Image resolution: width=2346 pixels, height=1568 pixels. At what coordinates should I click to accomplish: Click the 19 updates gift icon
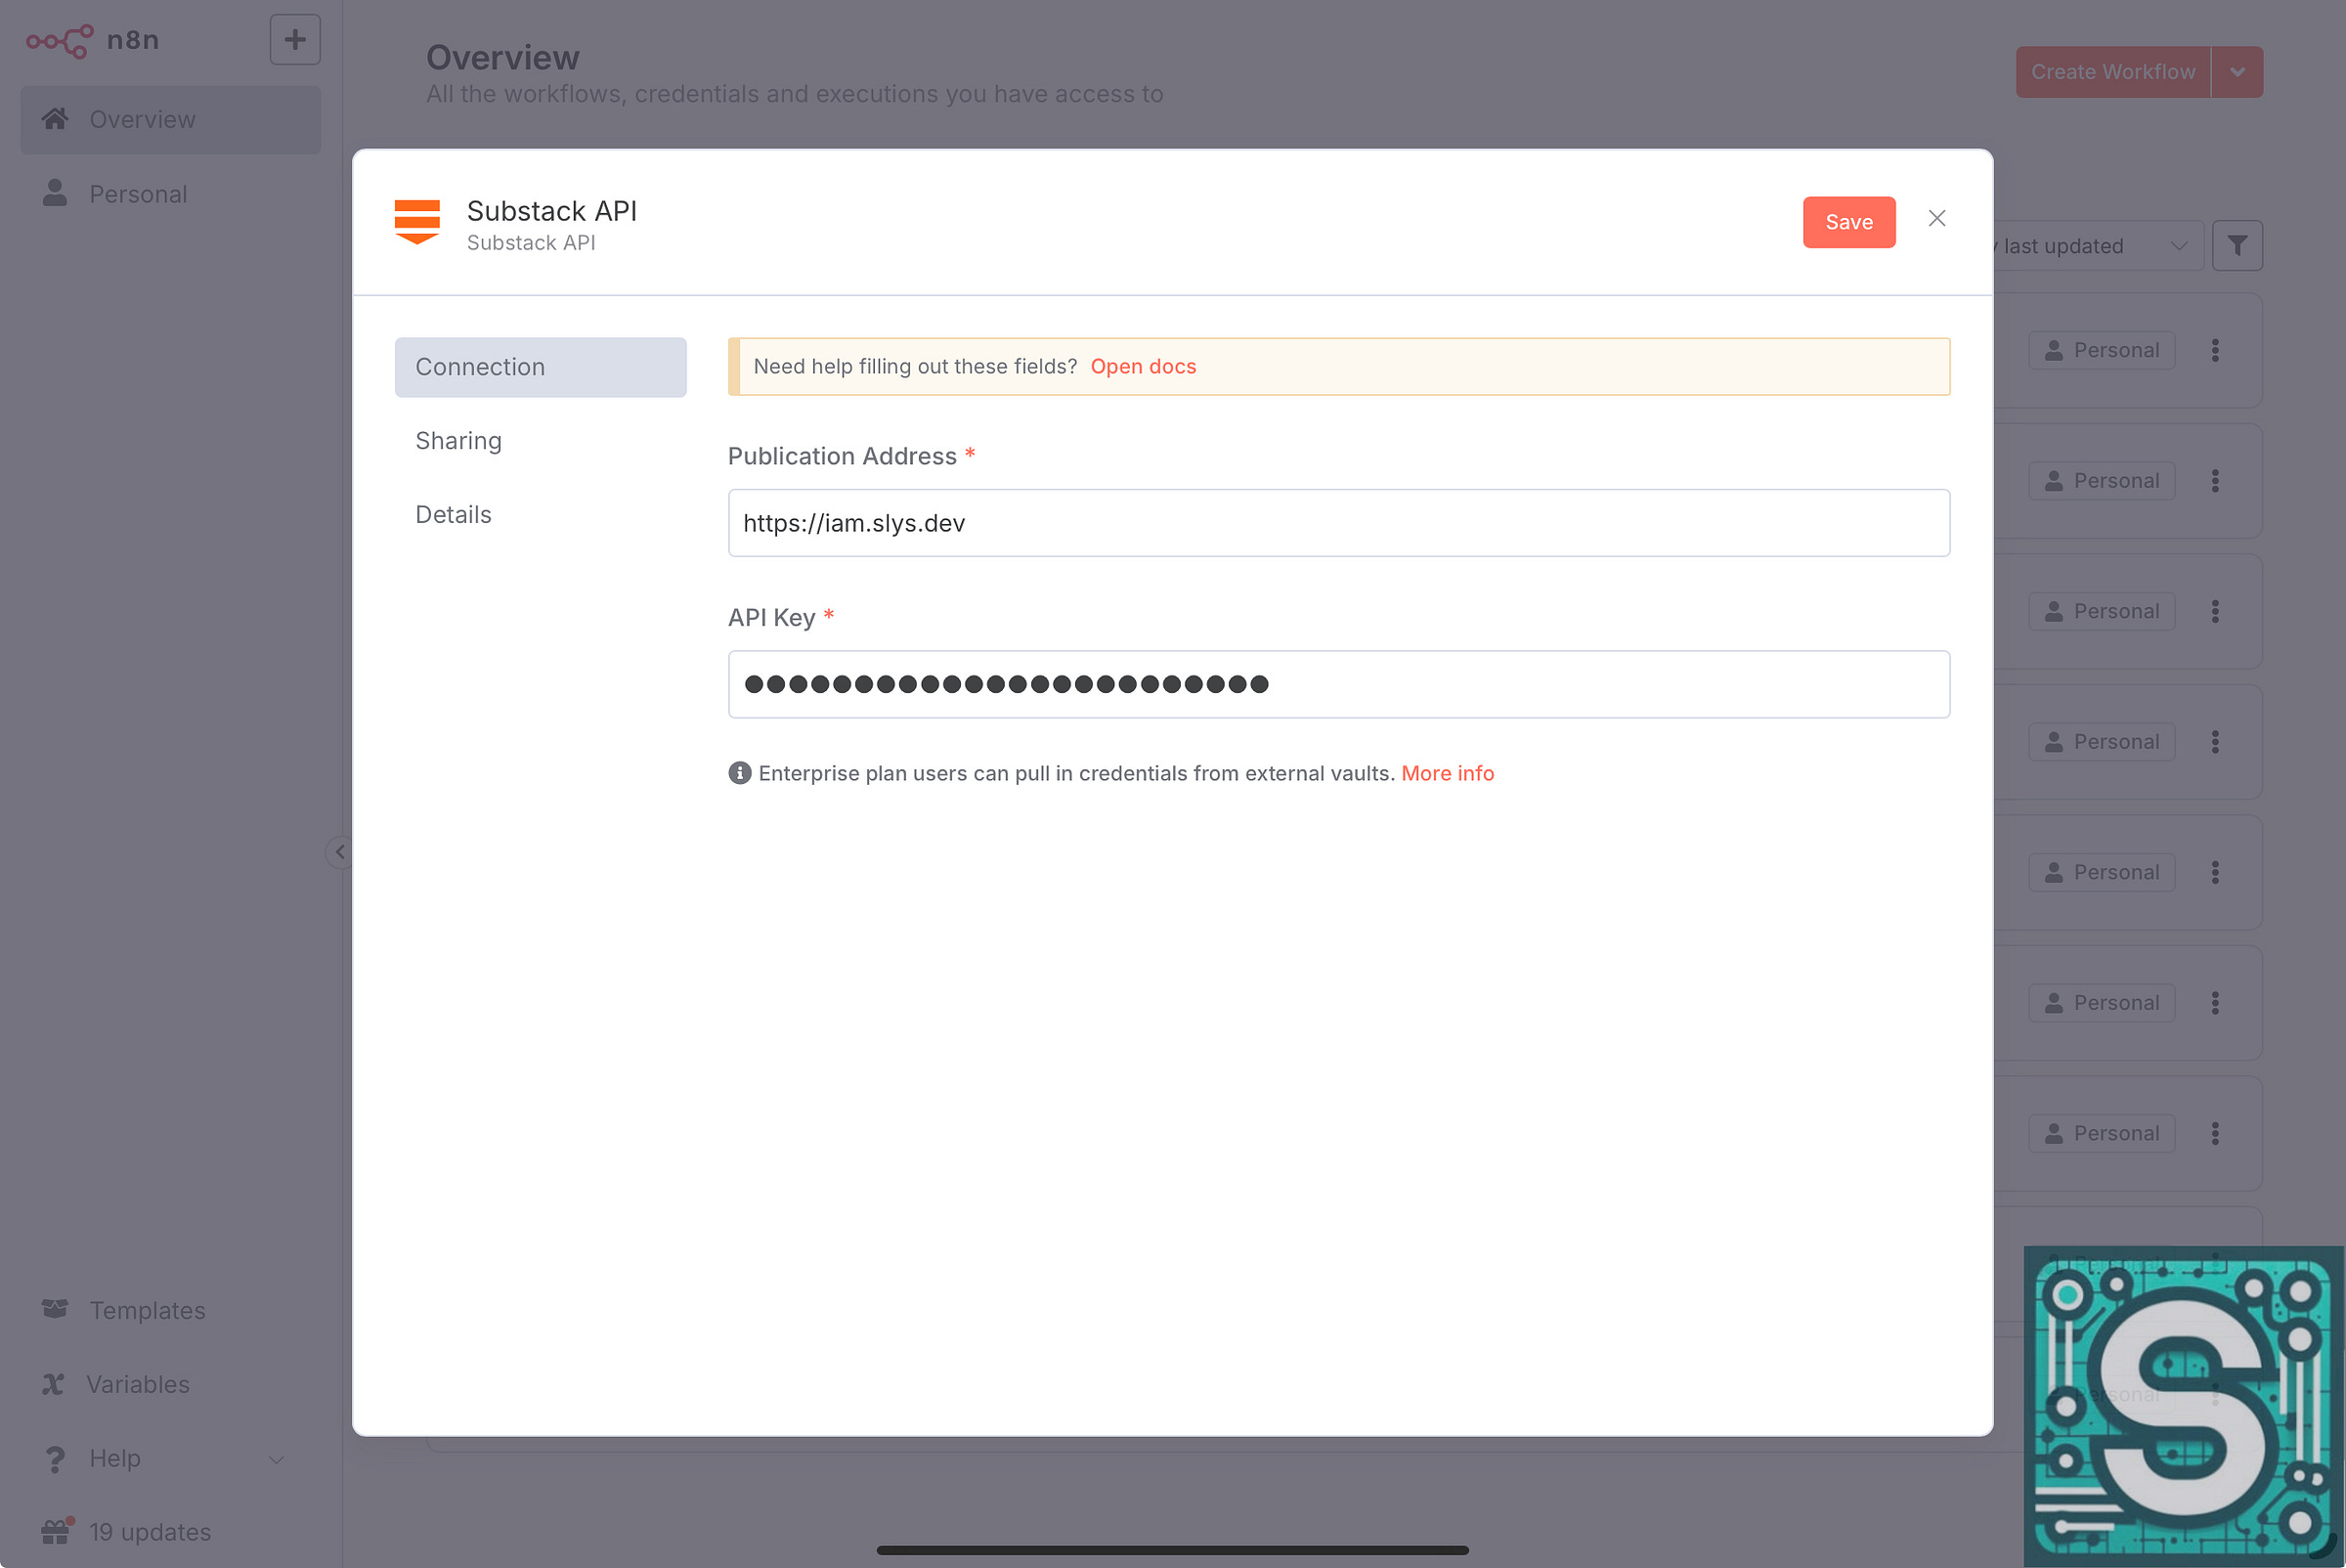57,1531
